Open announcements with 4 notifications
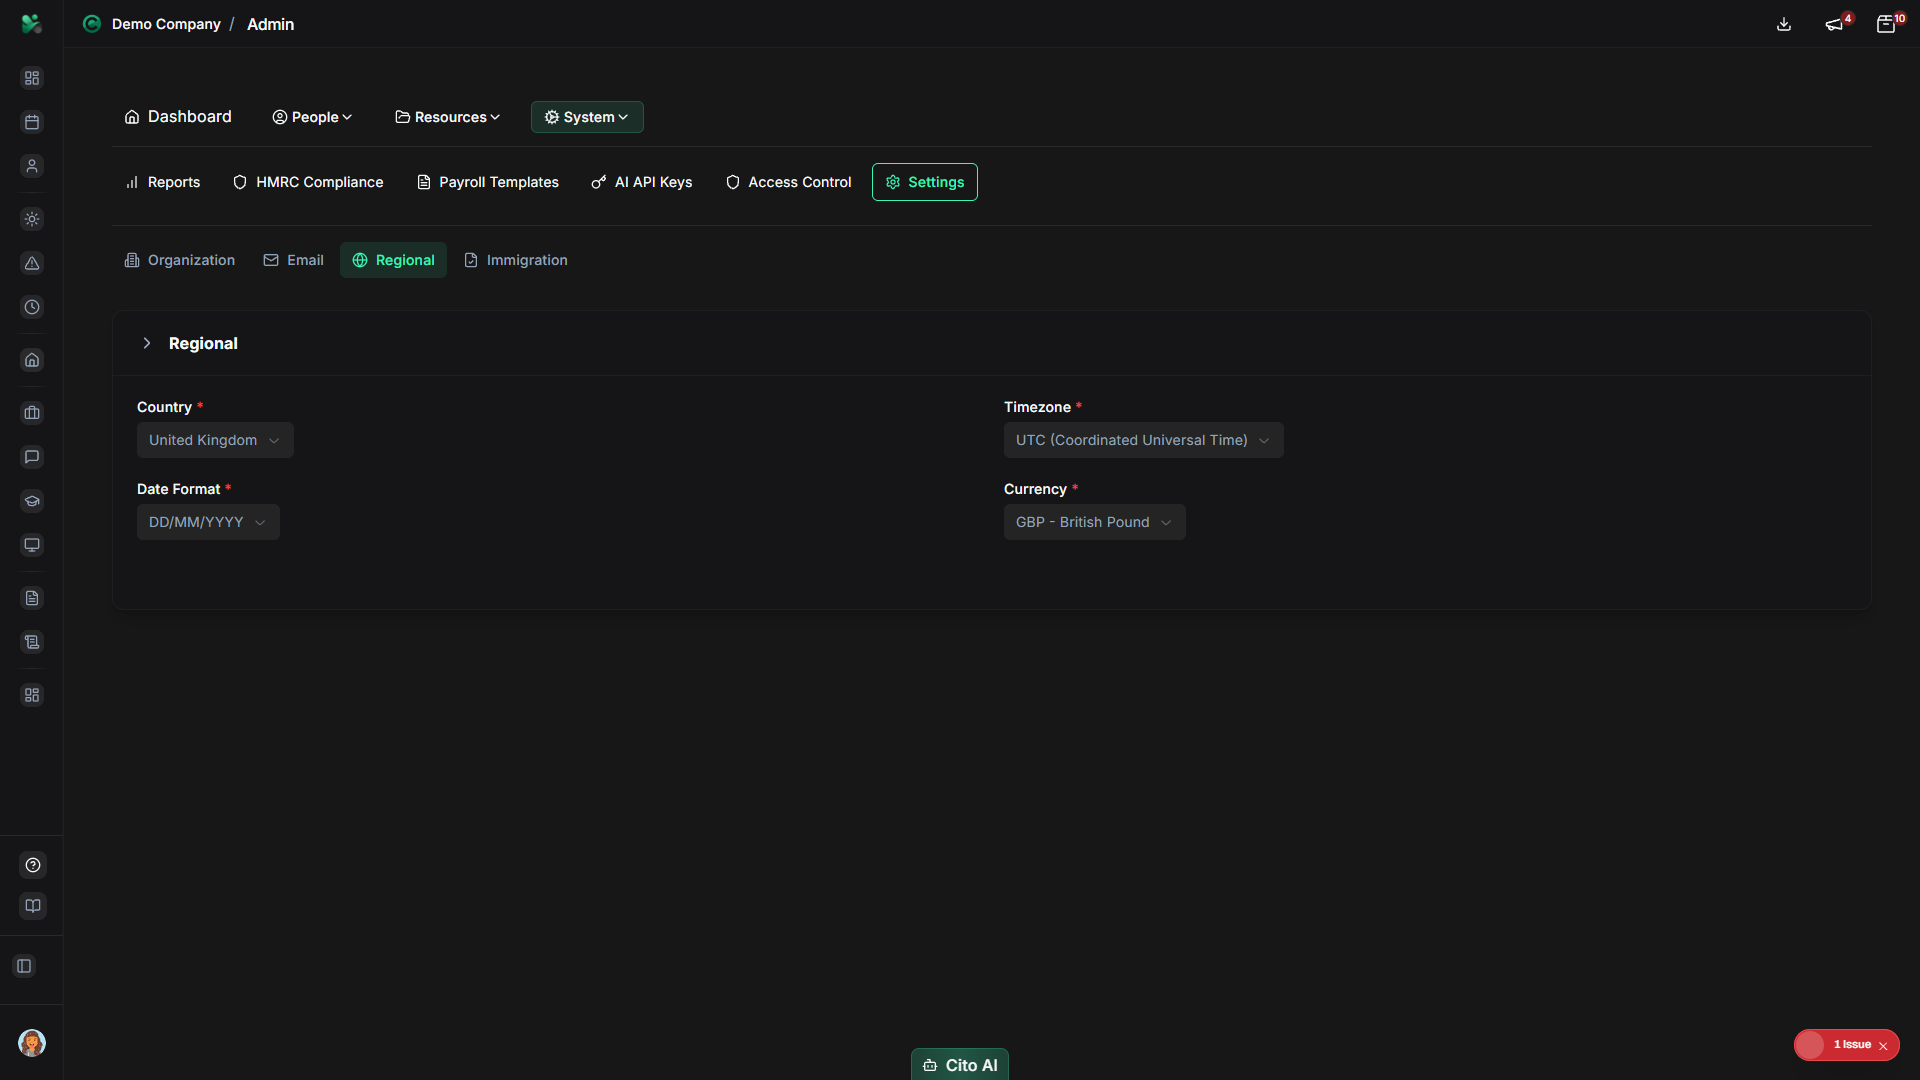Viewport: 1920px width, 1080px height. click(x=1835, y=24)
